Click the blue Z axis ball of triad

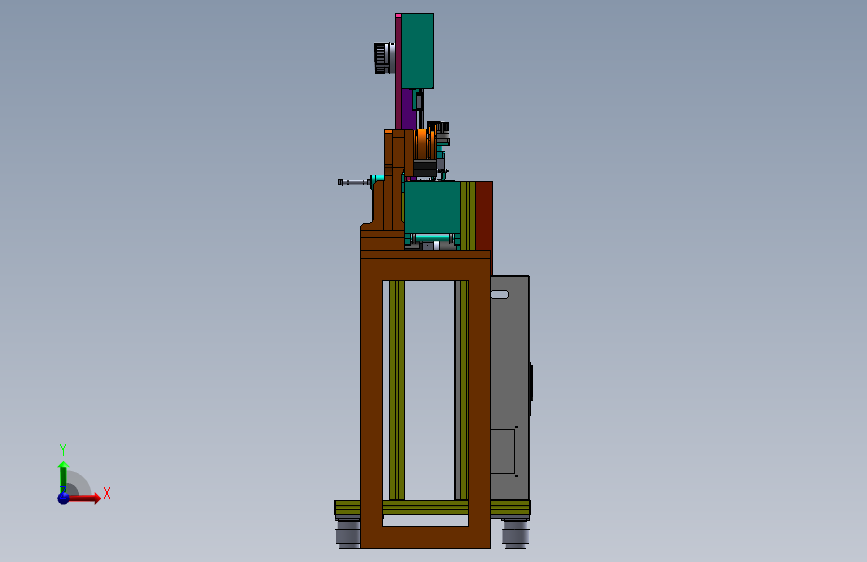pyautogui.click(x=64, y=498)
